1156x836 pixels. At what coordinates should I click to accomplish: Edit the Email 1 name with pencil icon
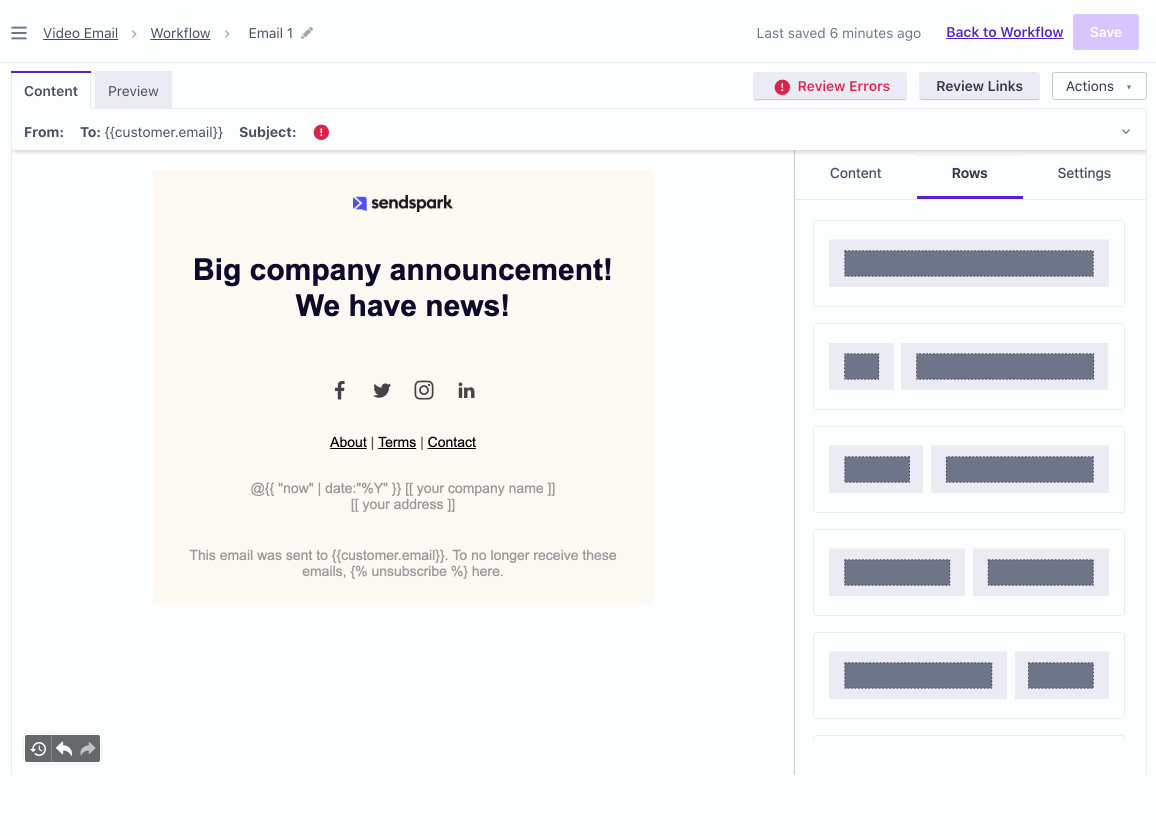tap(307, 33)
